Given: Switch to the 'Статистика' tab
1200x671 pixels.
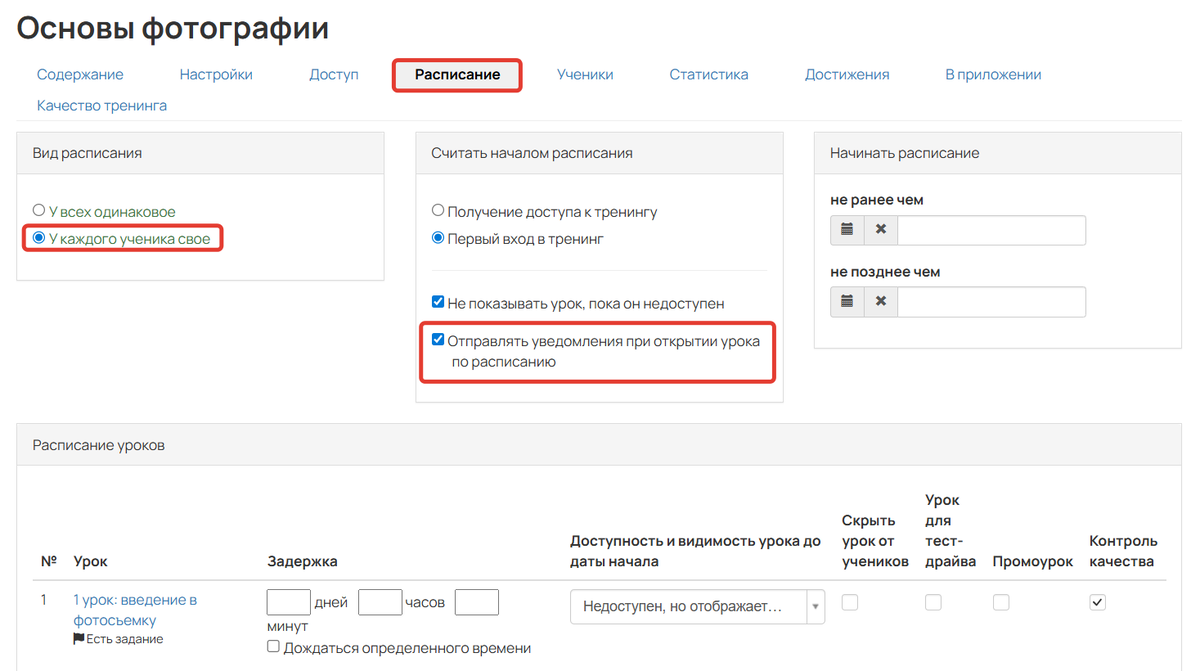Looking at the screenshot, I should (709, 75).
